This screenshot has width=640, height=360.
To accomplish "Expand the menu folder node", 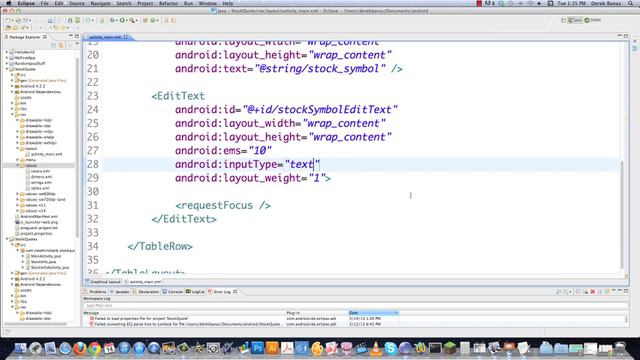I will [18, 160].
